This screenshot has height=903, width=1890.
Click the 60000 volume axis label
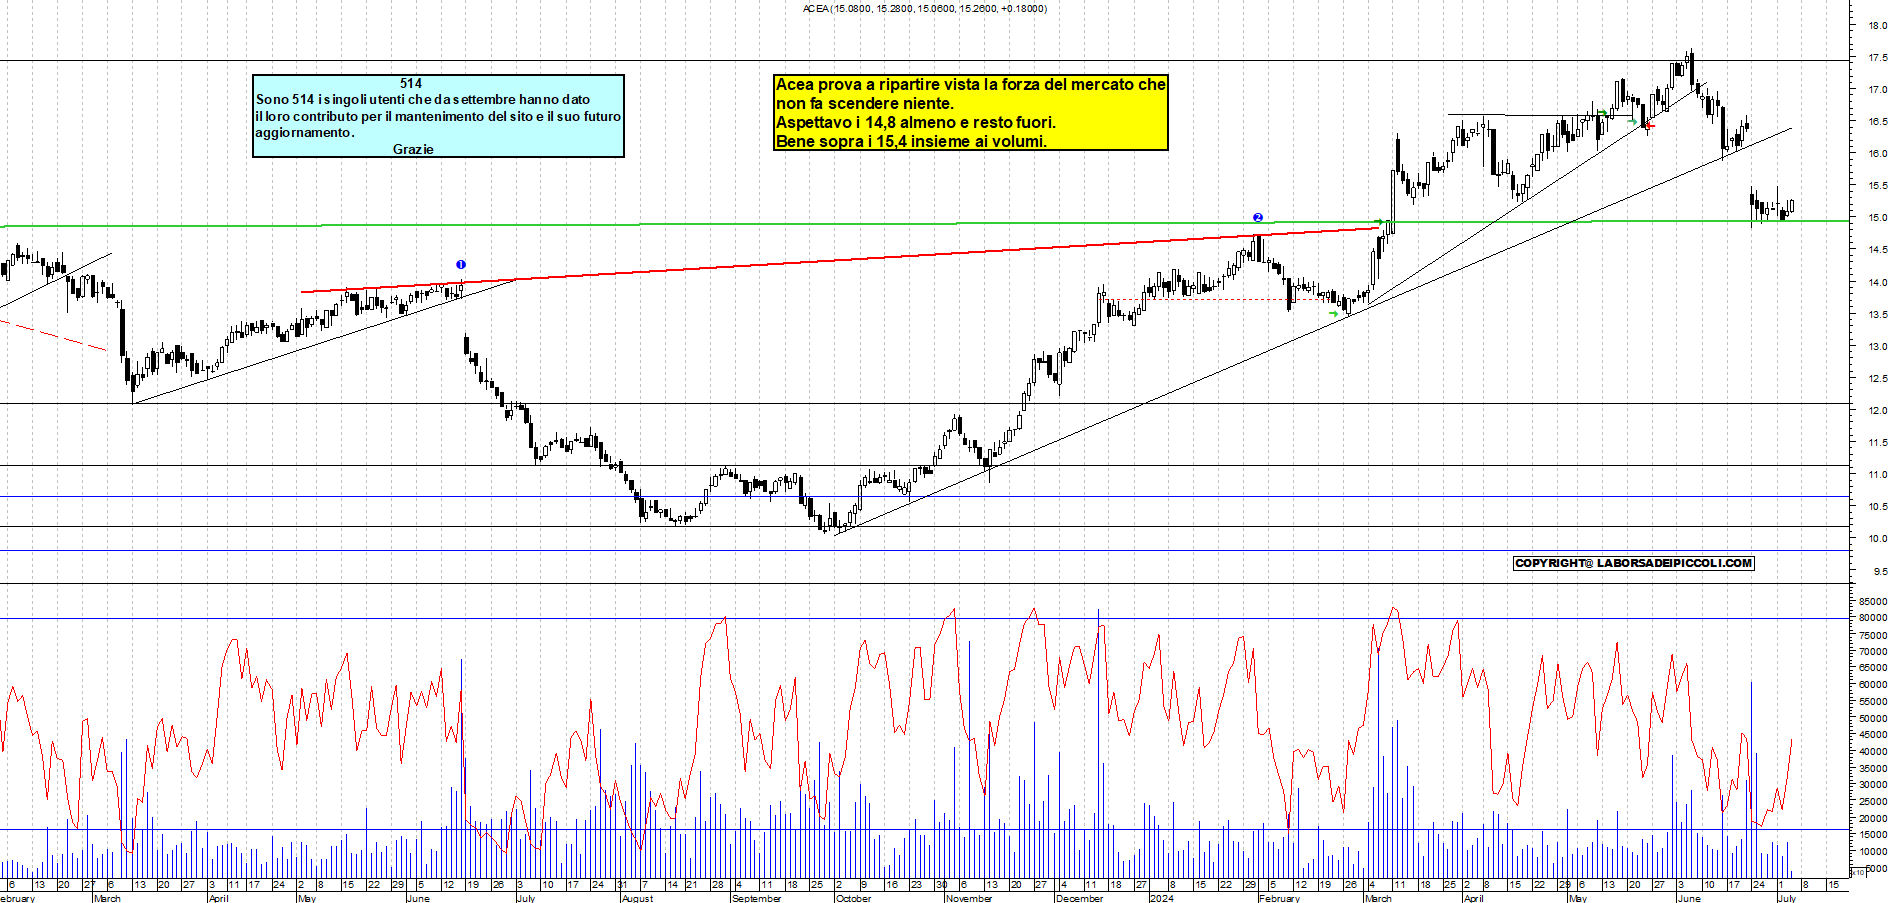[x=1873, y=685]
